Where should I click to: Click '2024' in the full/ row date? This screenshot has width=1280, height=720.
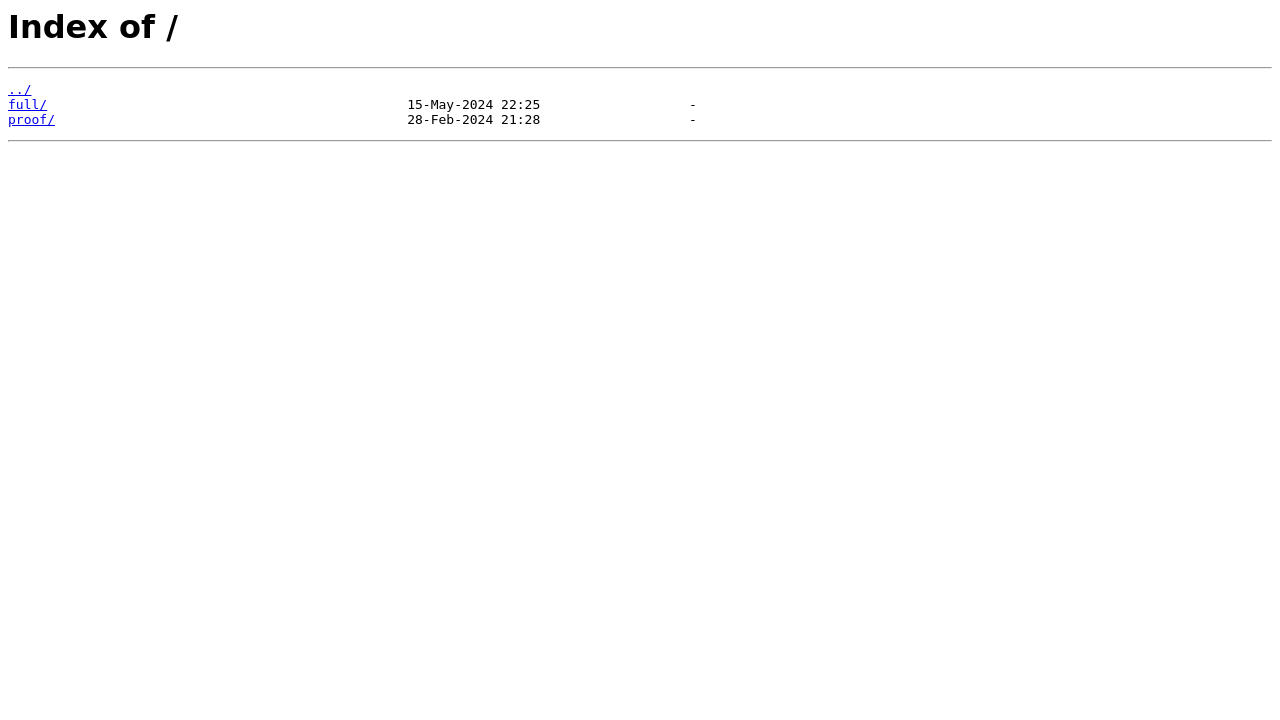coord(477,105)
